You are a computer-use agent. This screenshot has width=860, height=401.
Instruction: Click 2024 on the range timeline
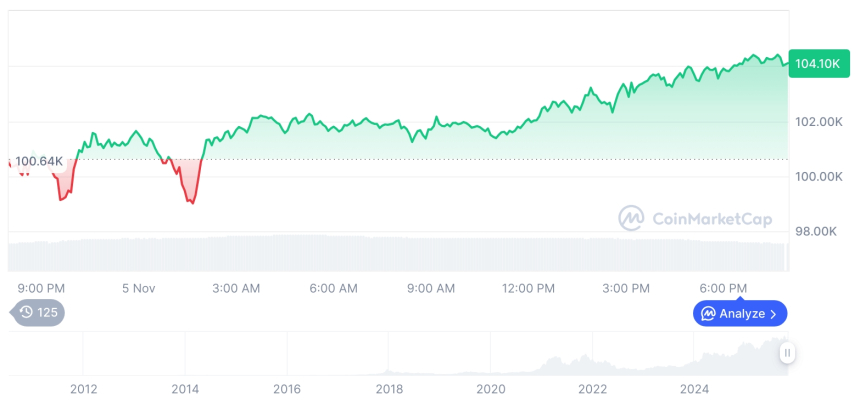click(695, 388)
